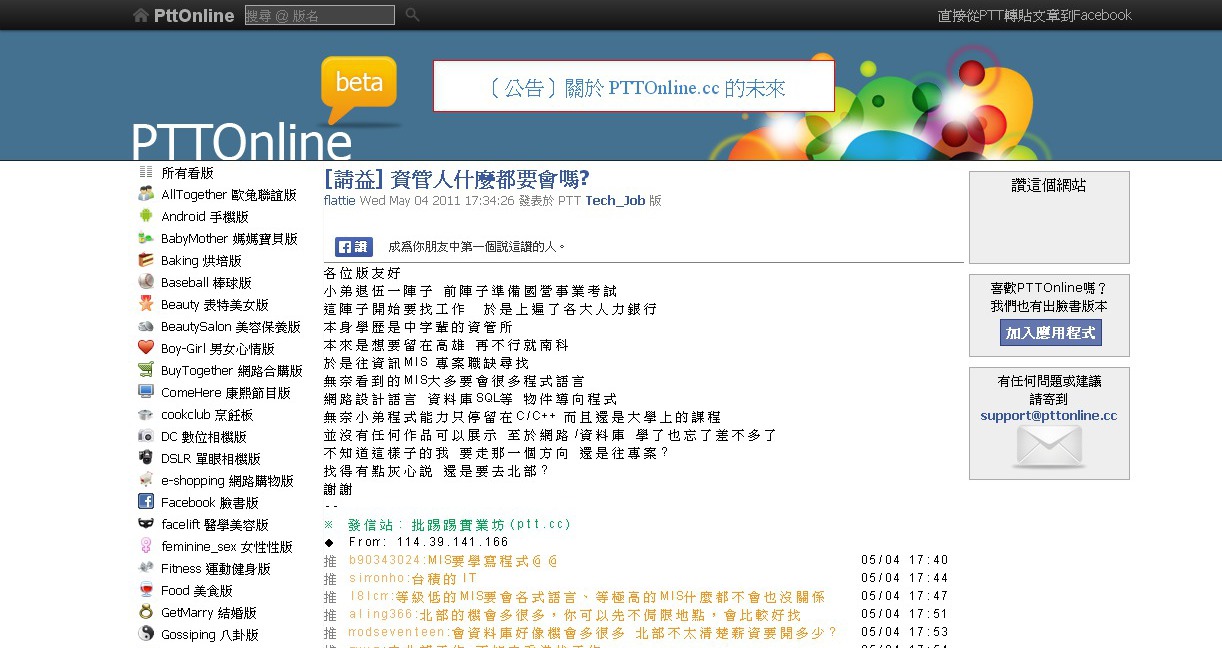Click the BuyTogether shopping cart icon
Screen dimensions: 1222x648
point(146,370)
